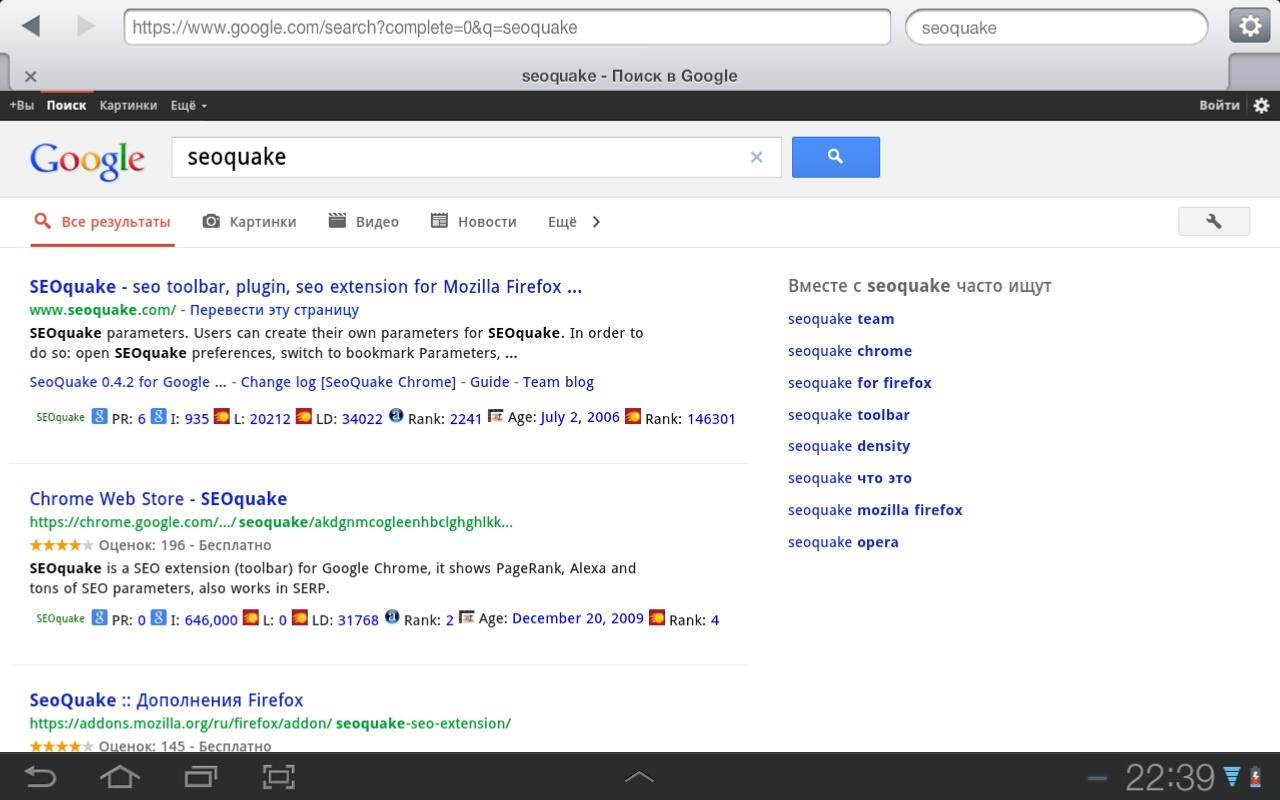This screenshot has width=1280, height=800.
Task: Search related query 'seoquake opera'
Action: (x=843, y=542)
